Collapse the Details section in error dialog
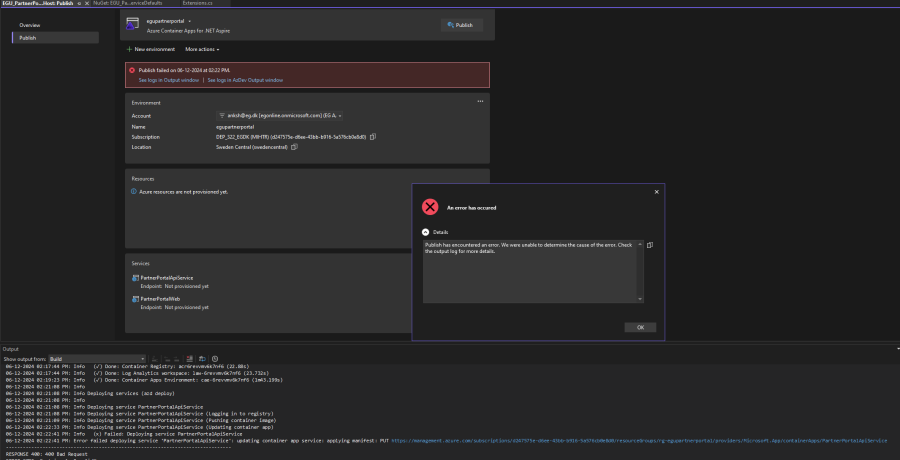Viewport: 900px width, 460px height. pos(425,232)
